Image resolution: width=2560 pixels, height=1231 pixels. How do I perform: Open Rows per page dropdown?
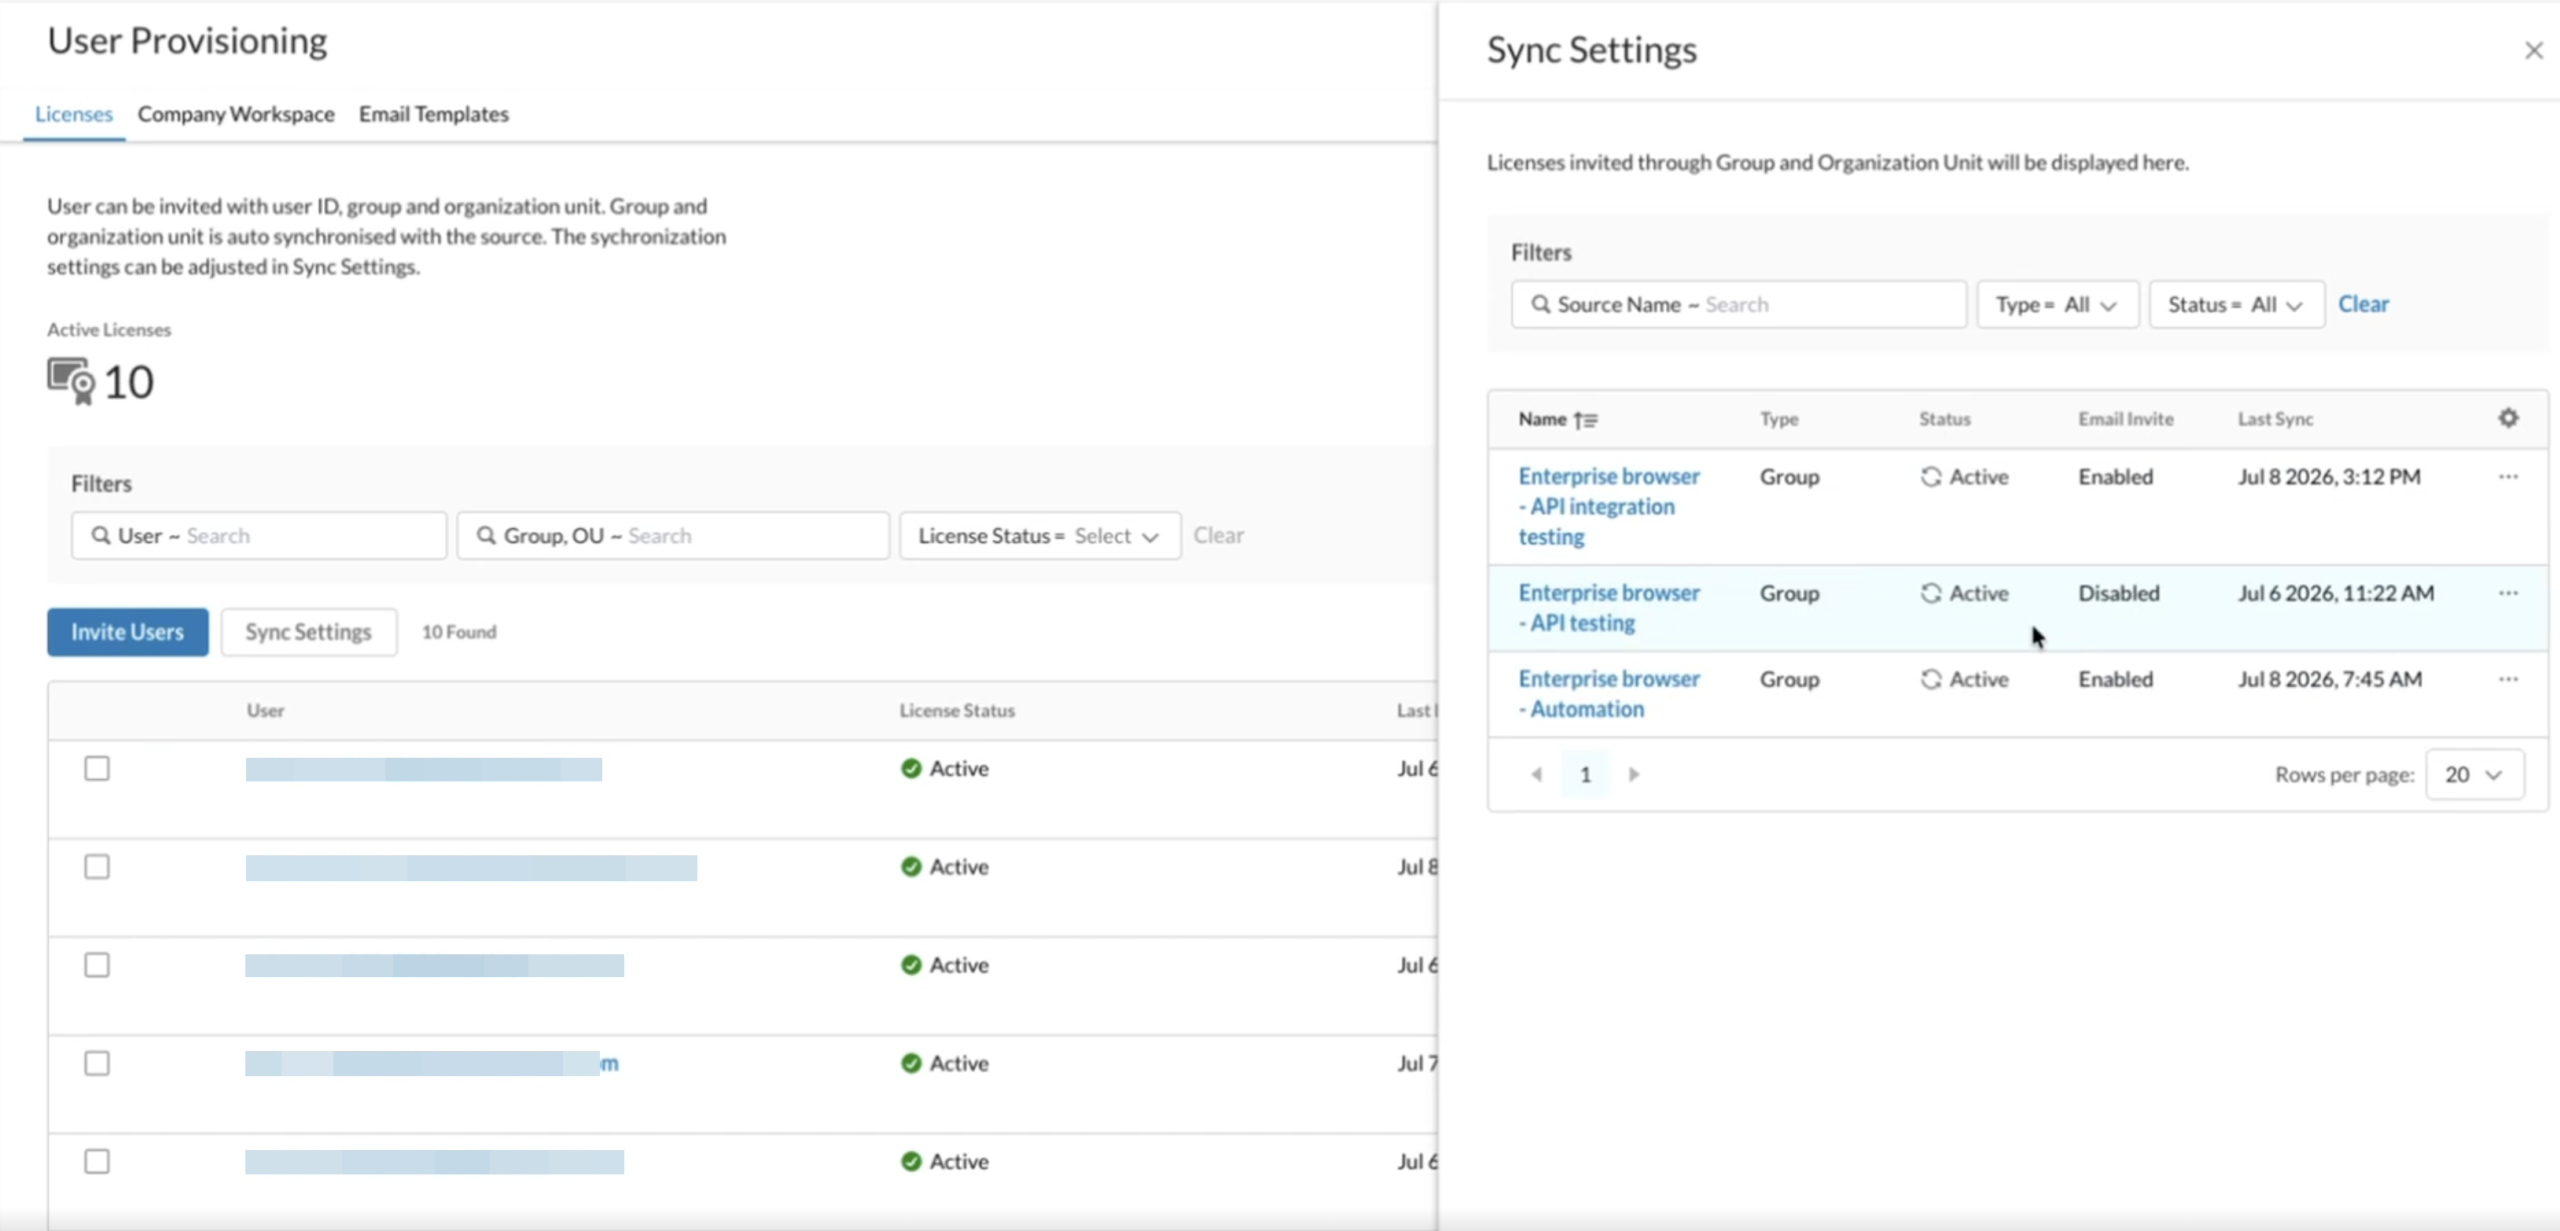point(2474,774)
